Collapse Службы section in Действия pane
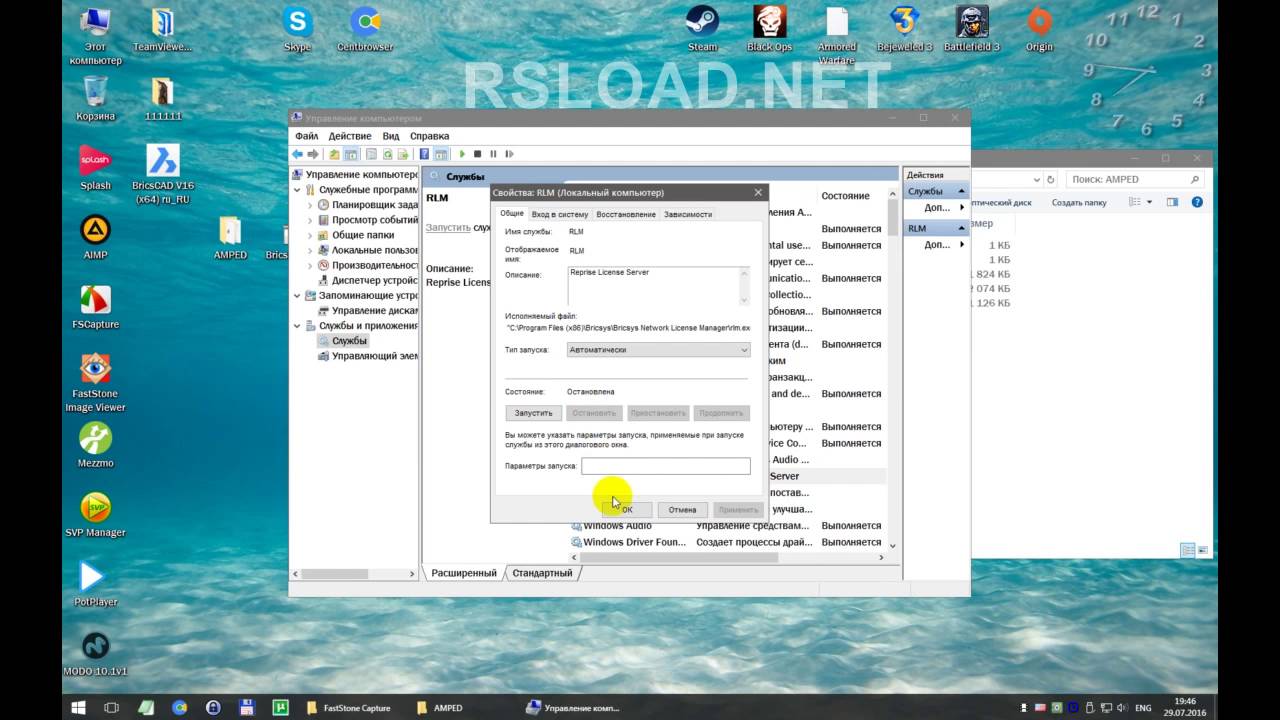This screenshot has width=1280, height=720. (961, 191)
